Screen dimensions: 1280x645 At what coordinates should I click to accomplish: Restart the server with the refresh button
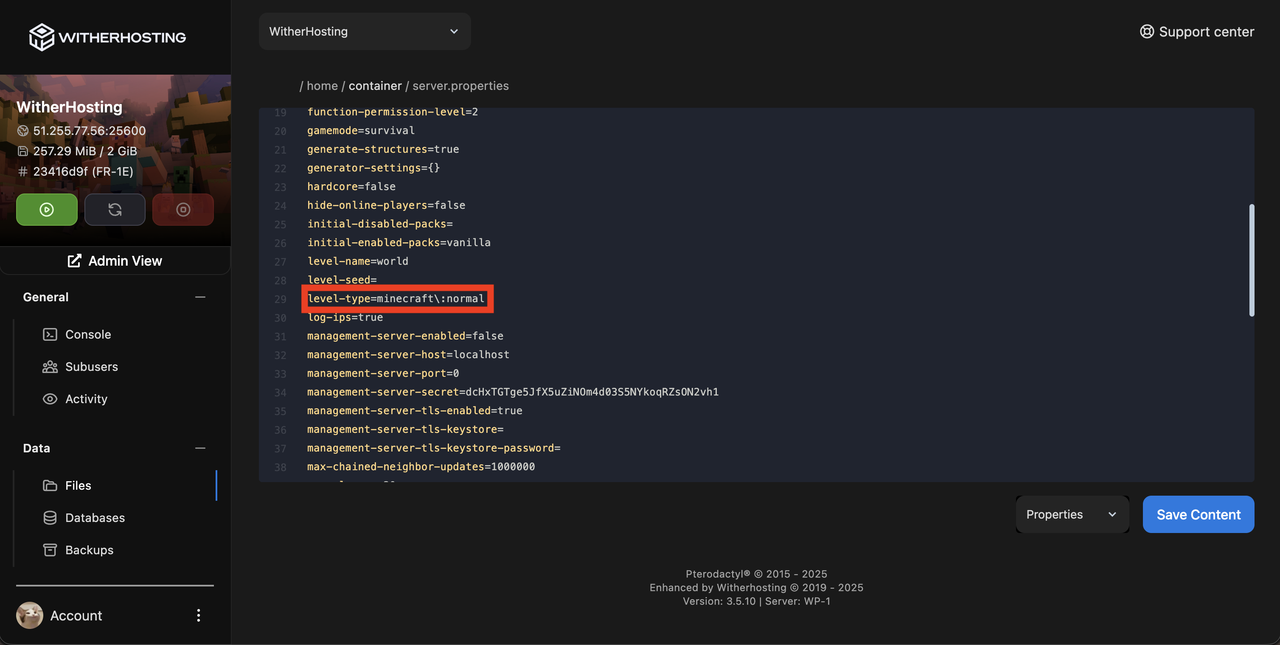(x=115, y=210)
